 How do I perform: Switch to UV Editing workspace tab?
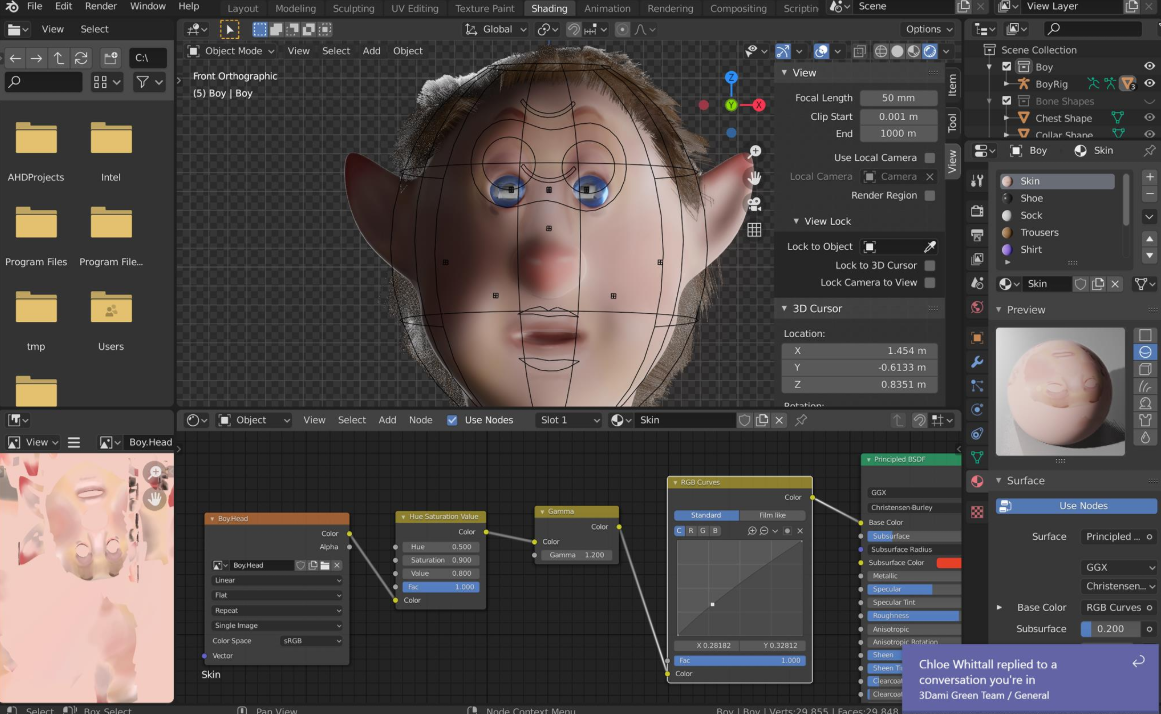coord(415,8)
